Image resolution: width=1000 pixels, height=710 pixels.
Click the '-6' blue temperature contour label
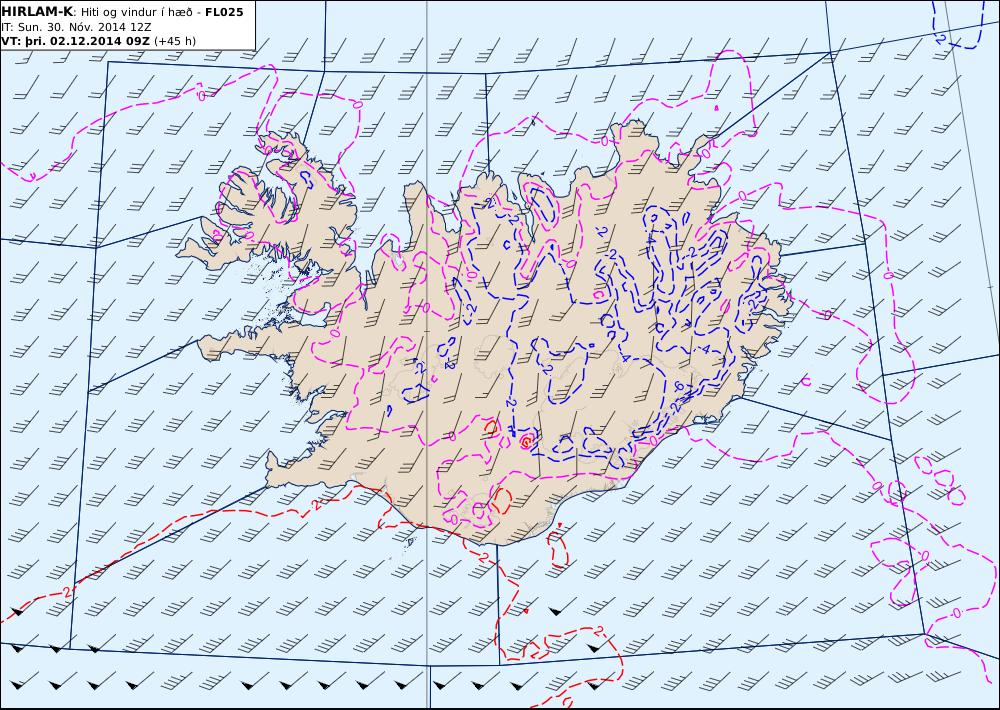click(x=678, y=386)
